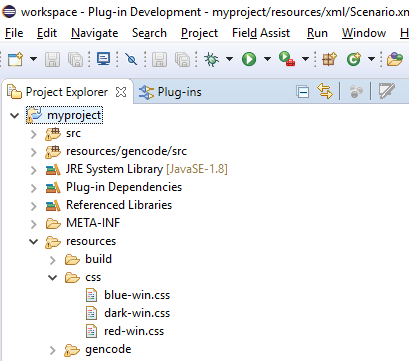Open a console with the monitor icon
Viewport: 409px width, 361px height.
[104, 59]
